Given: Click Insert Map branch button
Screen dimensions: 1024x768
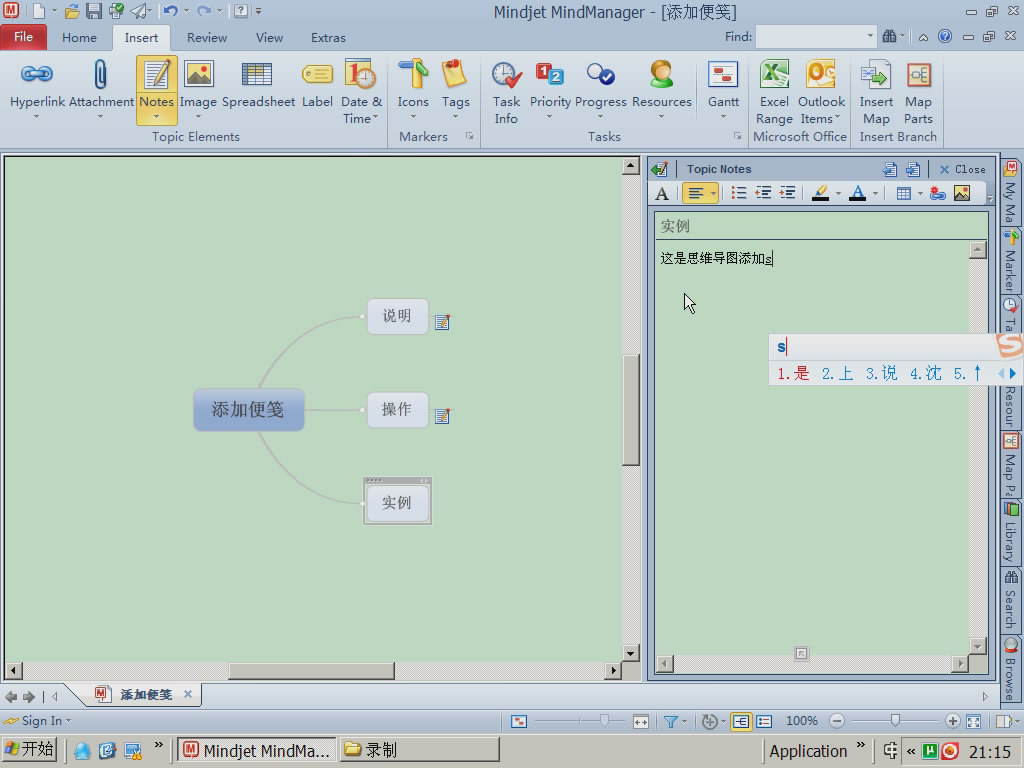Looking at the screenshot, I should point(876,91).
